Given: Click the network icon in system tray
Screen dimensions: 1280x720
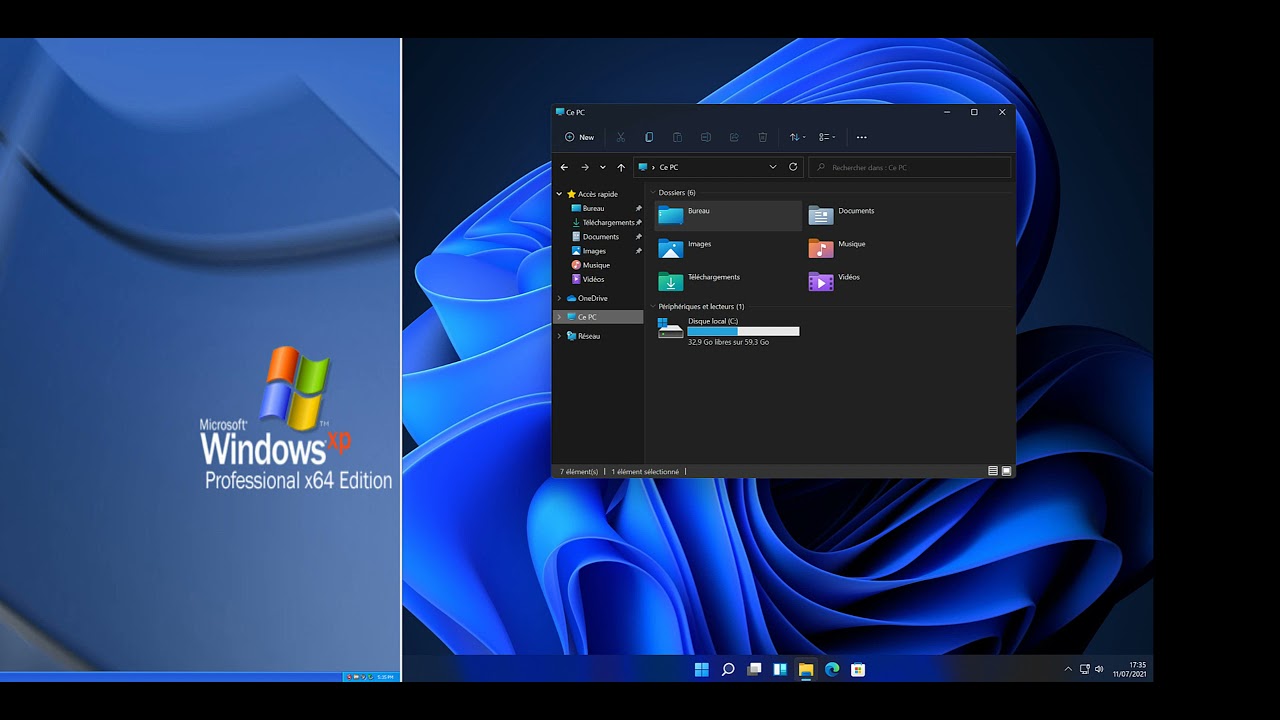Looking at the screenshot, I should click(x=1084, y=669).
